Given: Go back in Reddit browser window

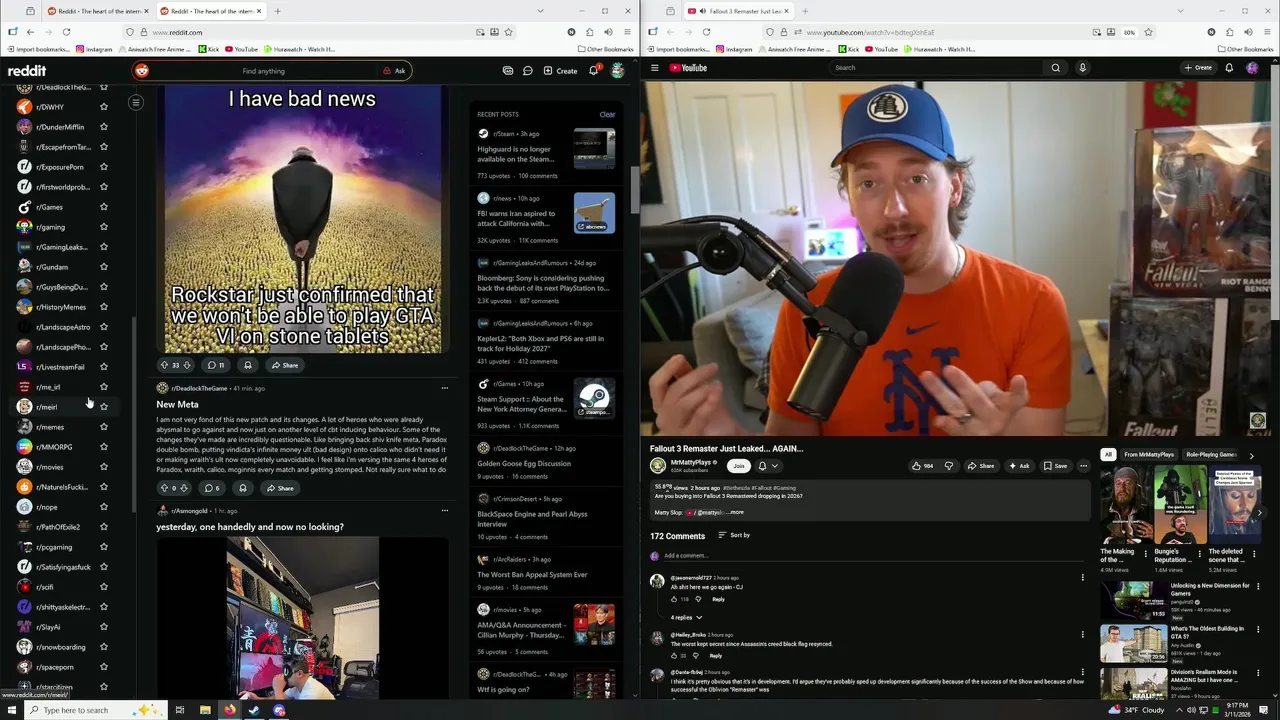Looking at the screenshot, I should coord(30,32).
